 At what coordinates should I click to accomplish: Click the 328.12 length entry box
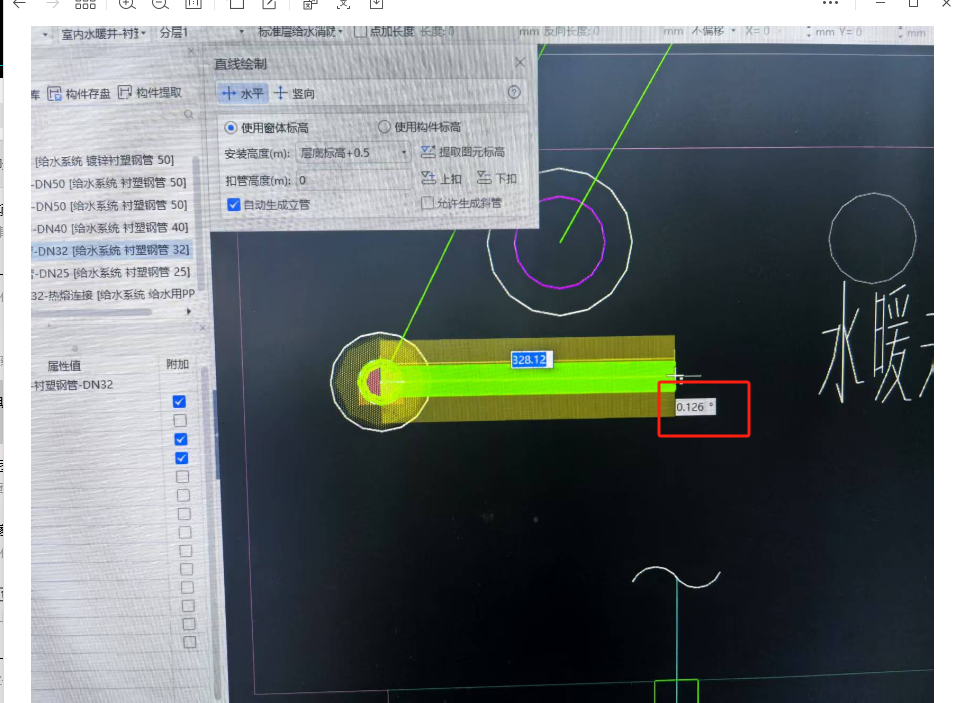tap(530, 360)
